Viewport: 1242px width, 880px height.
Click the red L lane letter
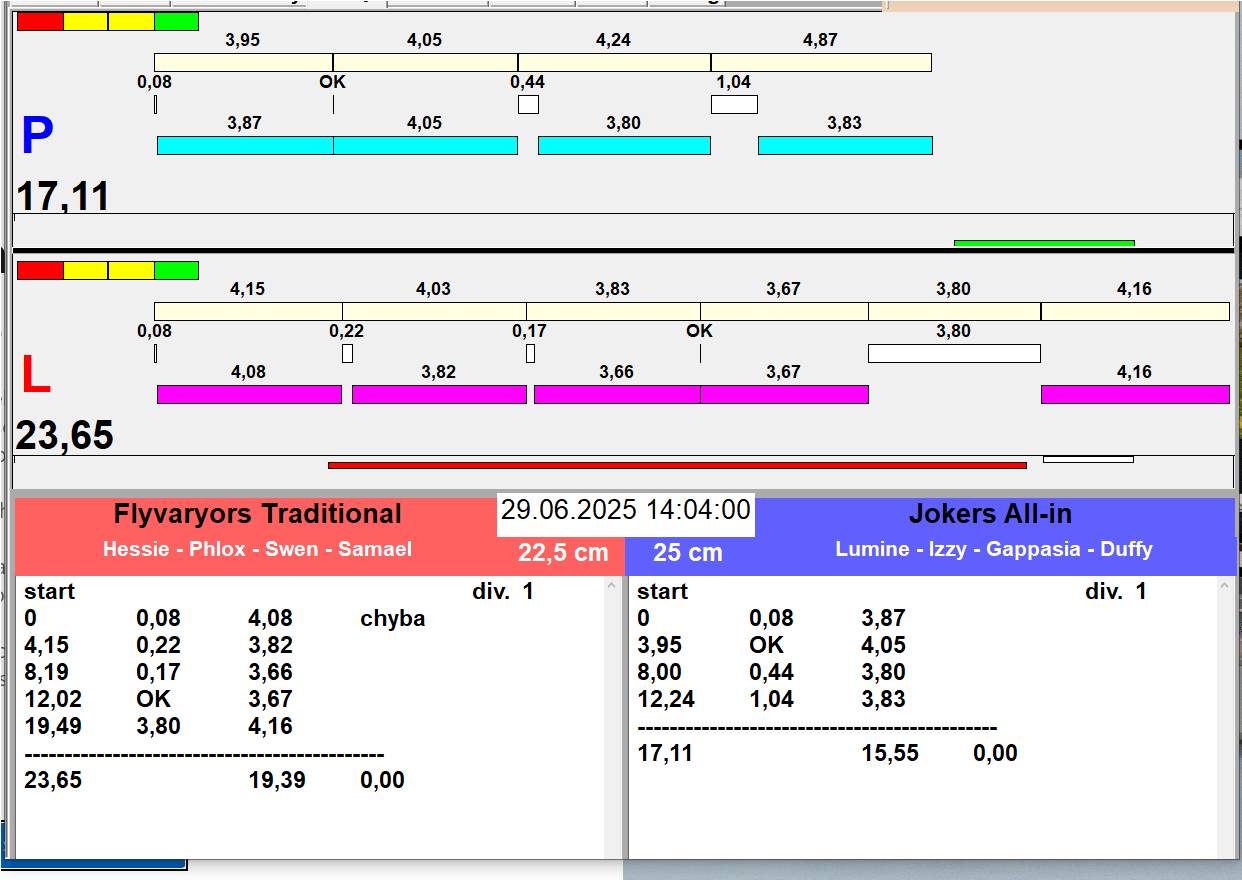(x=35, y=376)
